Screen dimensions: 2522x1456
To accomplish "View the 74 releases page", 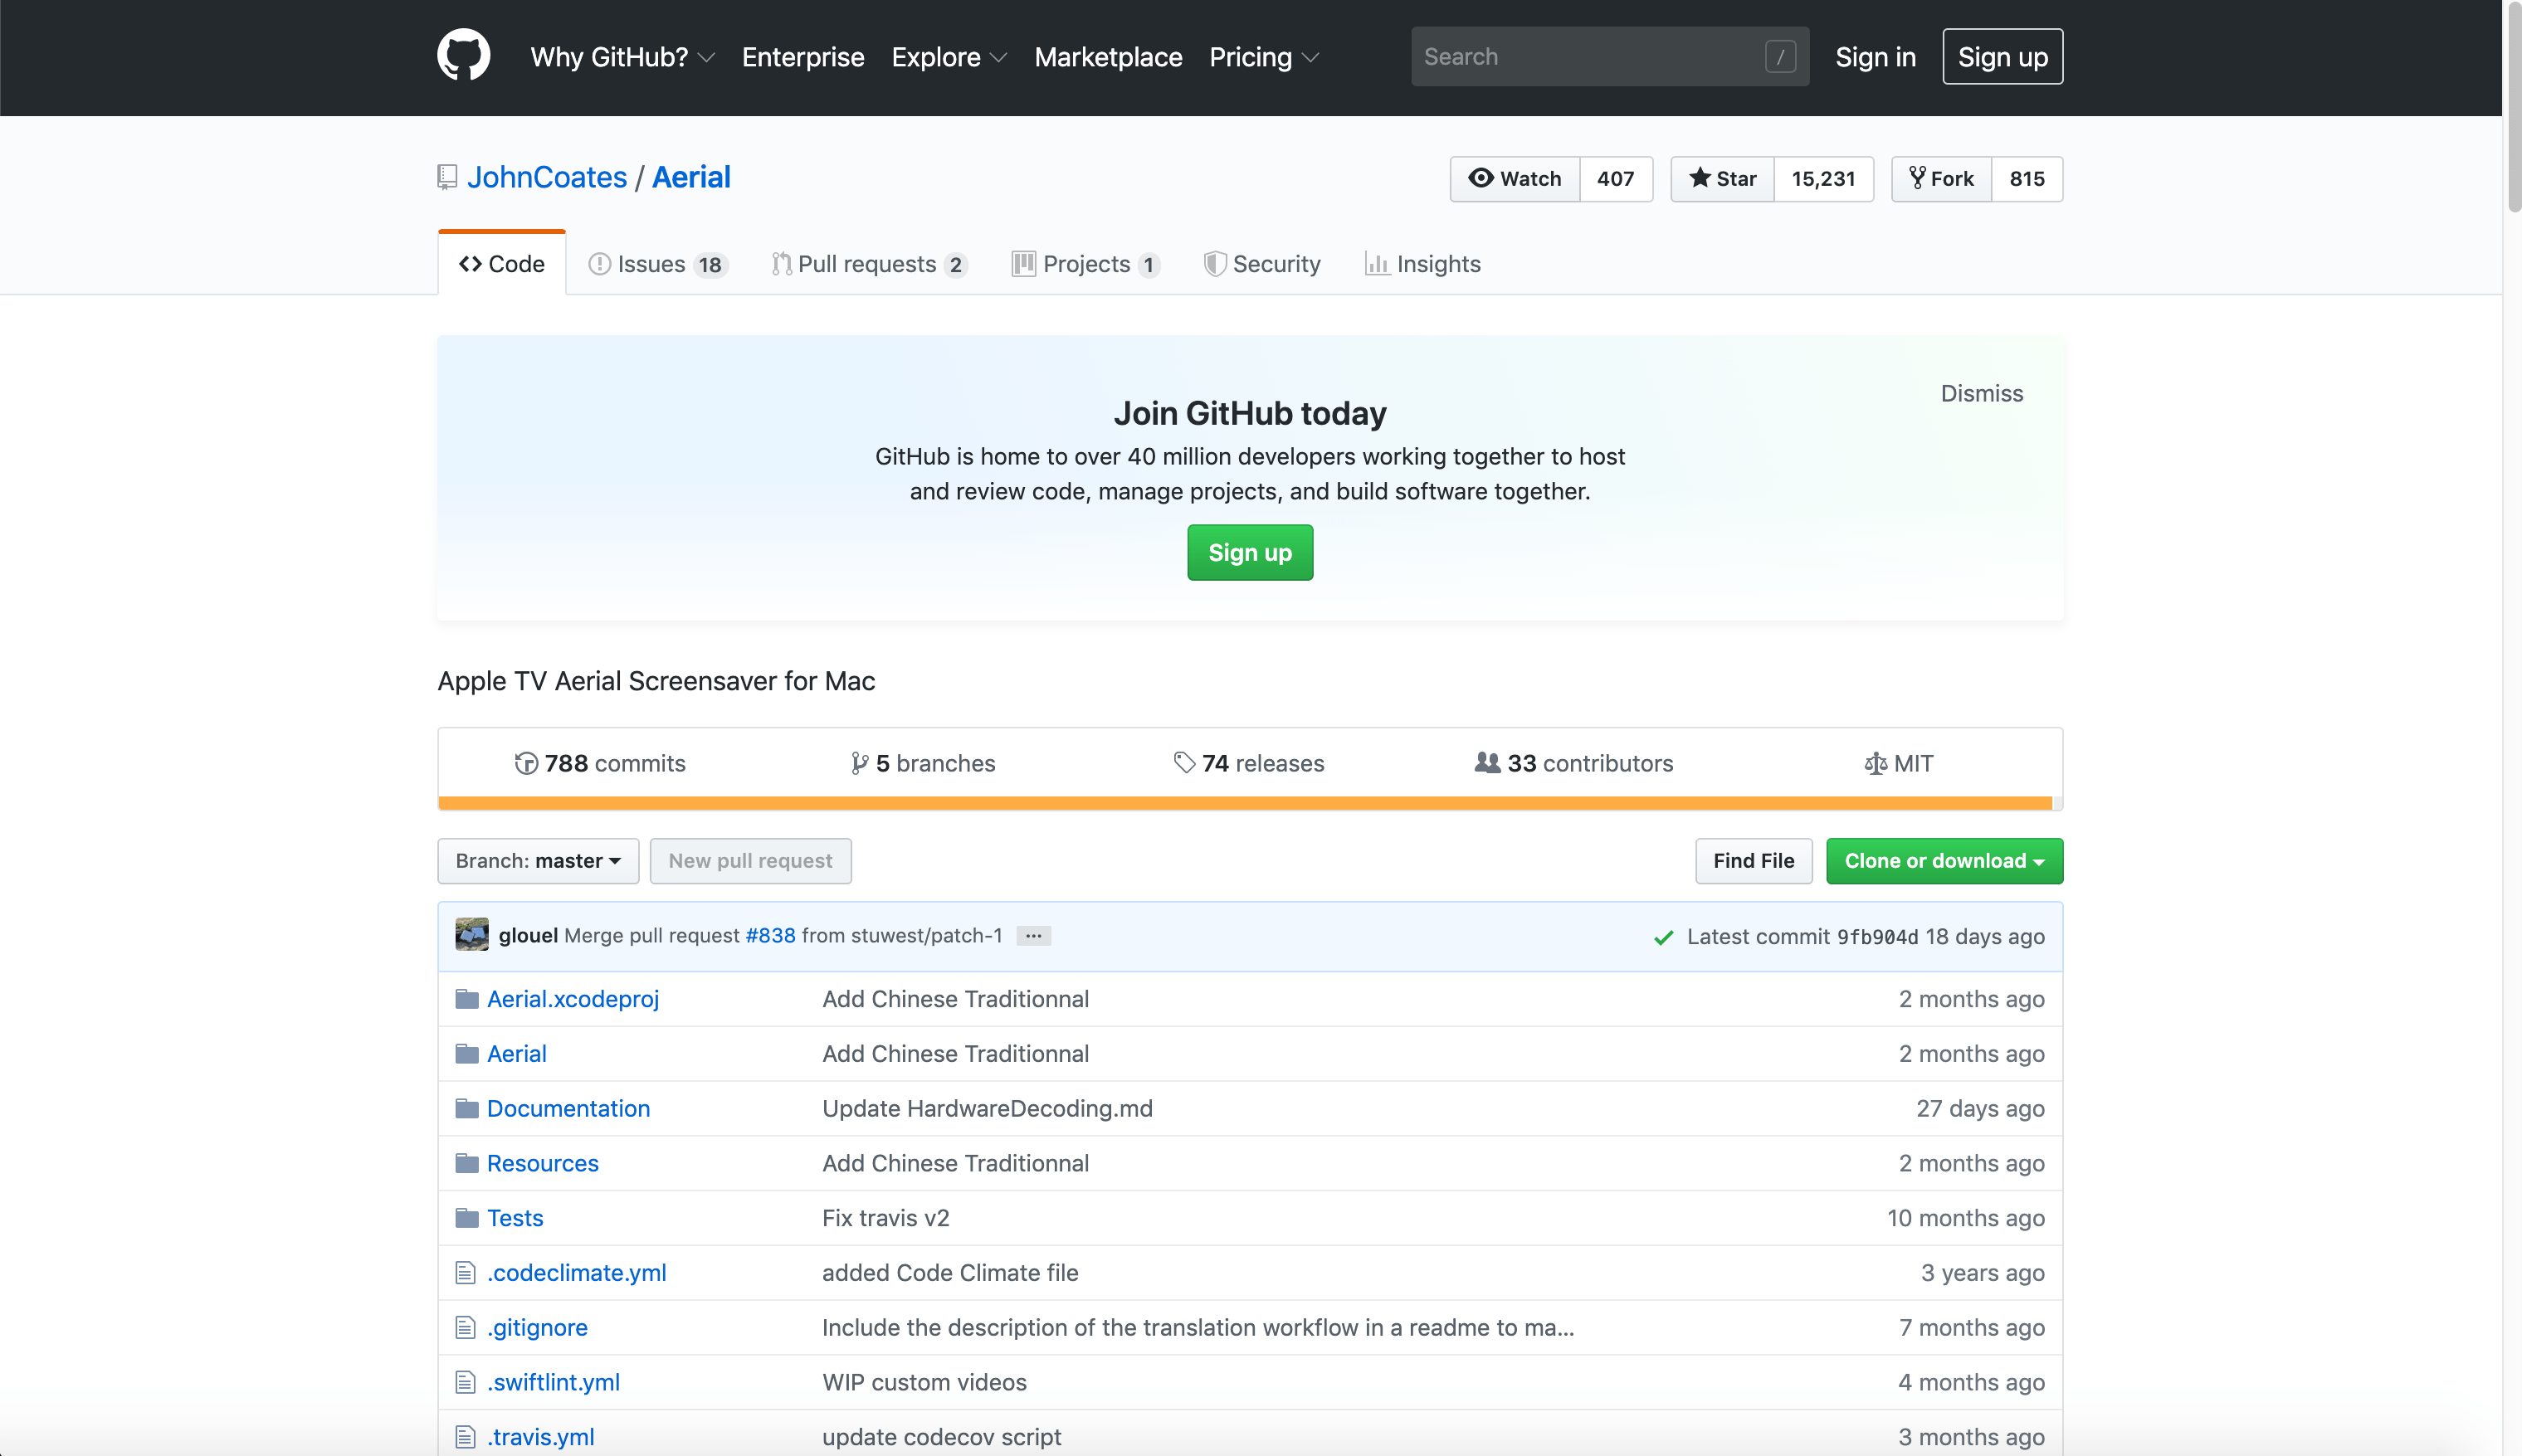I will [x=1249, y=764].
